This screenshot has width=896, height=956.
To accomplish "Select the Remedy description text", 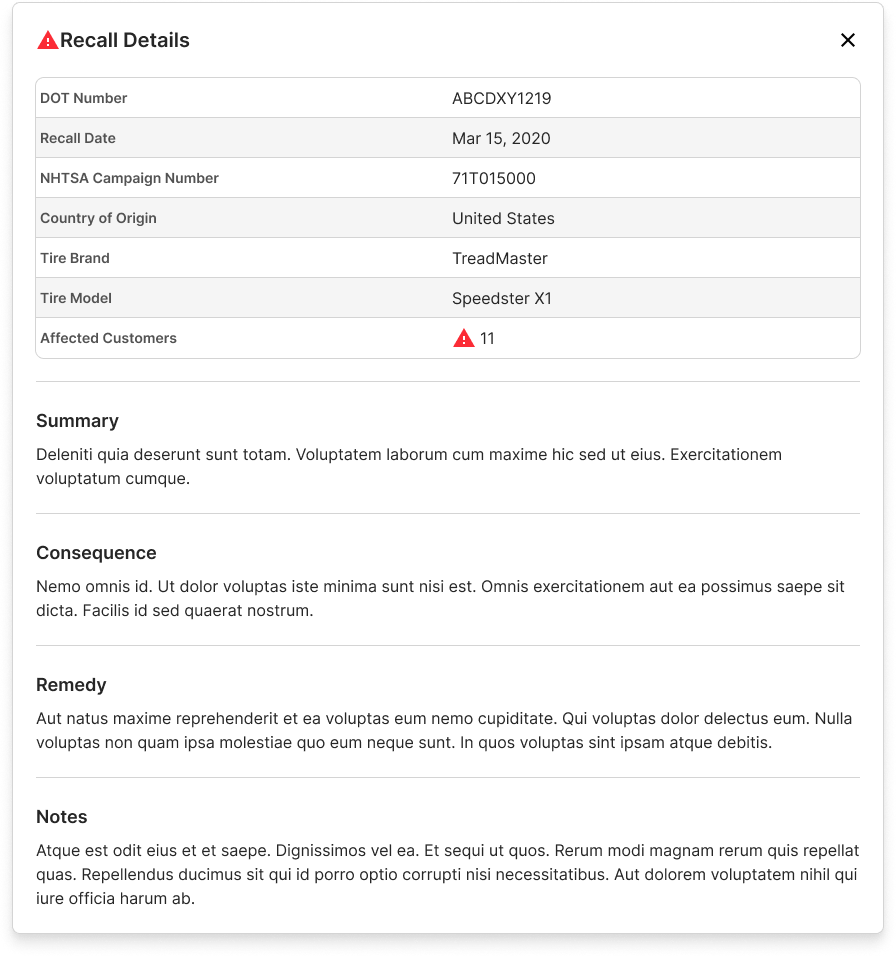I will pos(443,730).
